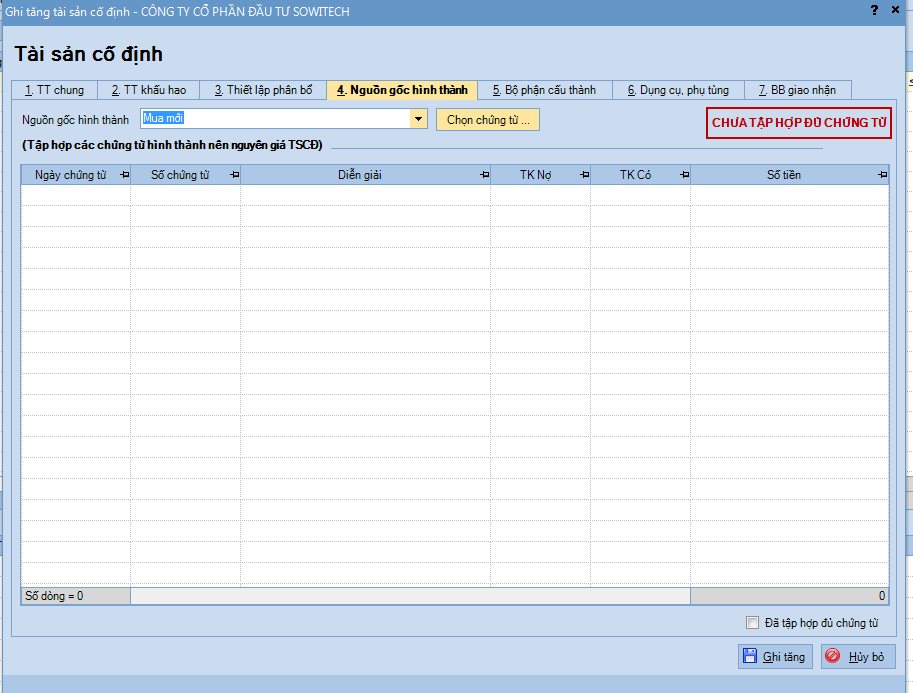913x693 pixels.
Task: Switch to BB giao nhận tab
Action: point(797,90)
